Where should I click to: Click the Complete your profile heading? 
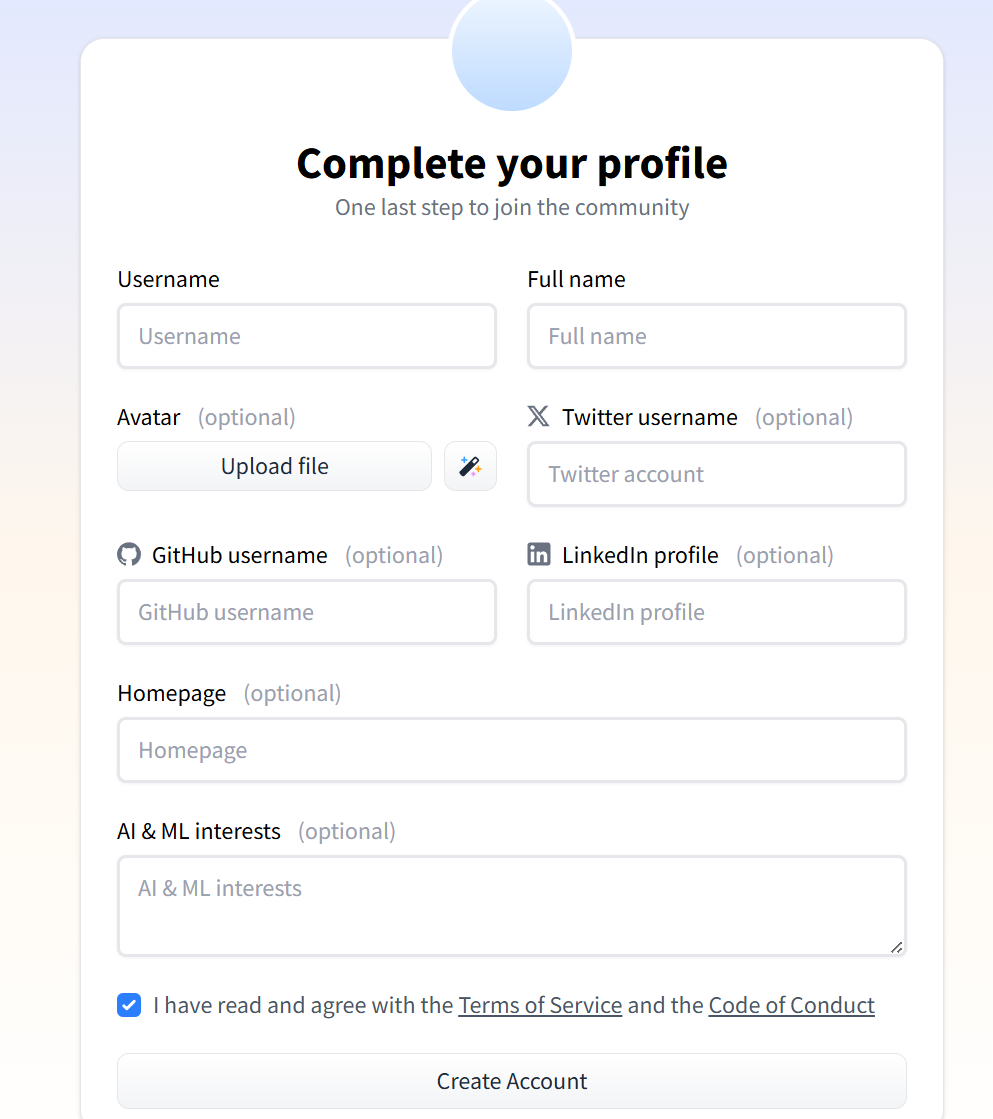511,164
